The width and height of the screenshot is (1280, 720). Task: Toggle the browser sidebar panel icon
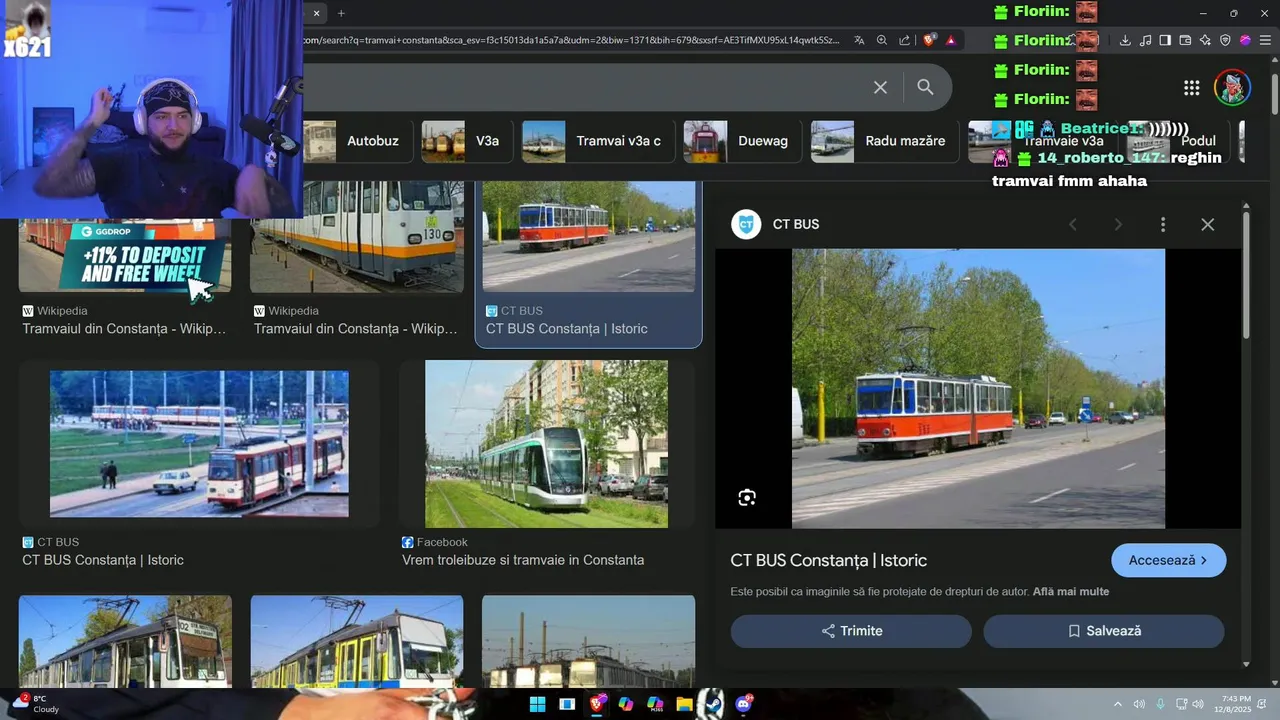tap(1165, 40)
